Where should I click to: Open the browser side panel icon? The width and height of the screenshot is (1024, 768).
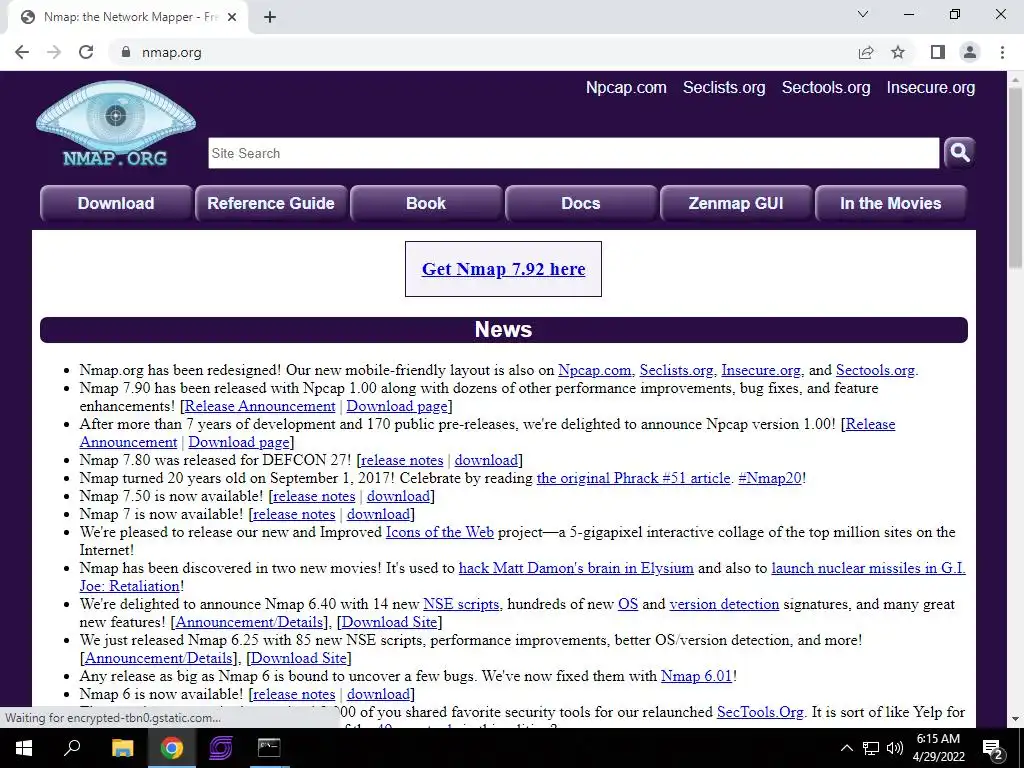pos(938,52)
